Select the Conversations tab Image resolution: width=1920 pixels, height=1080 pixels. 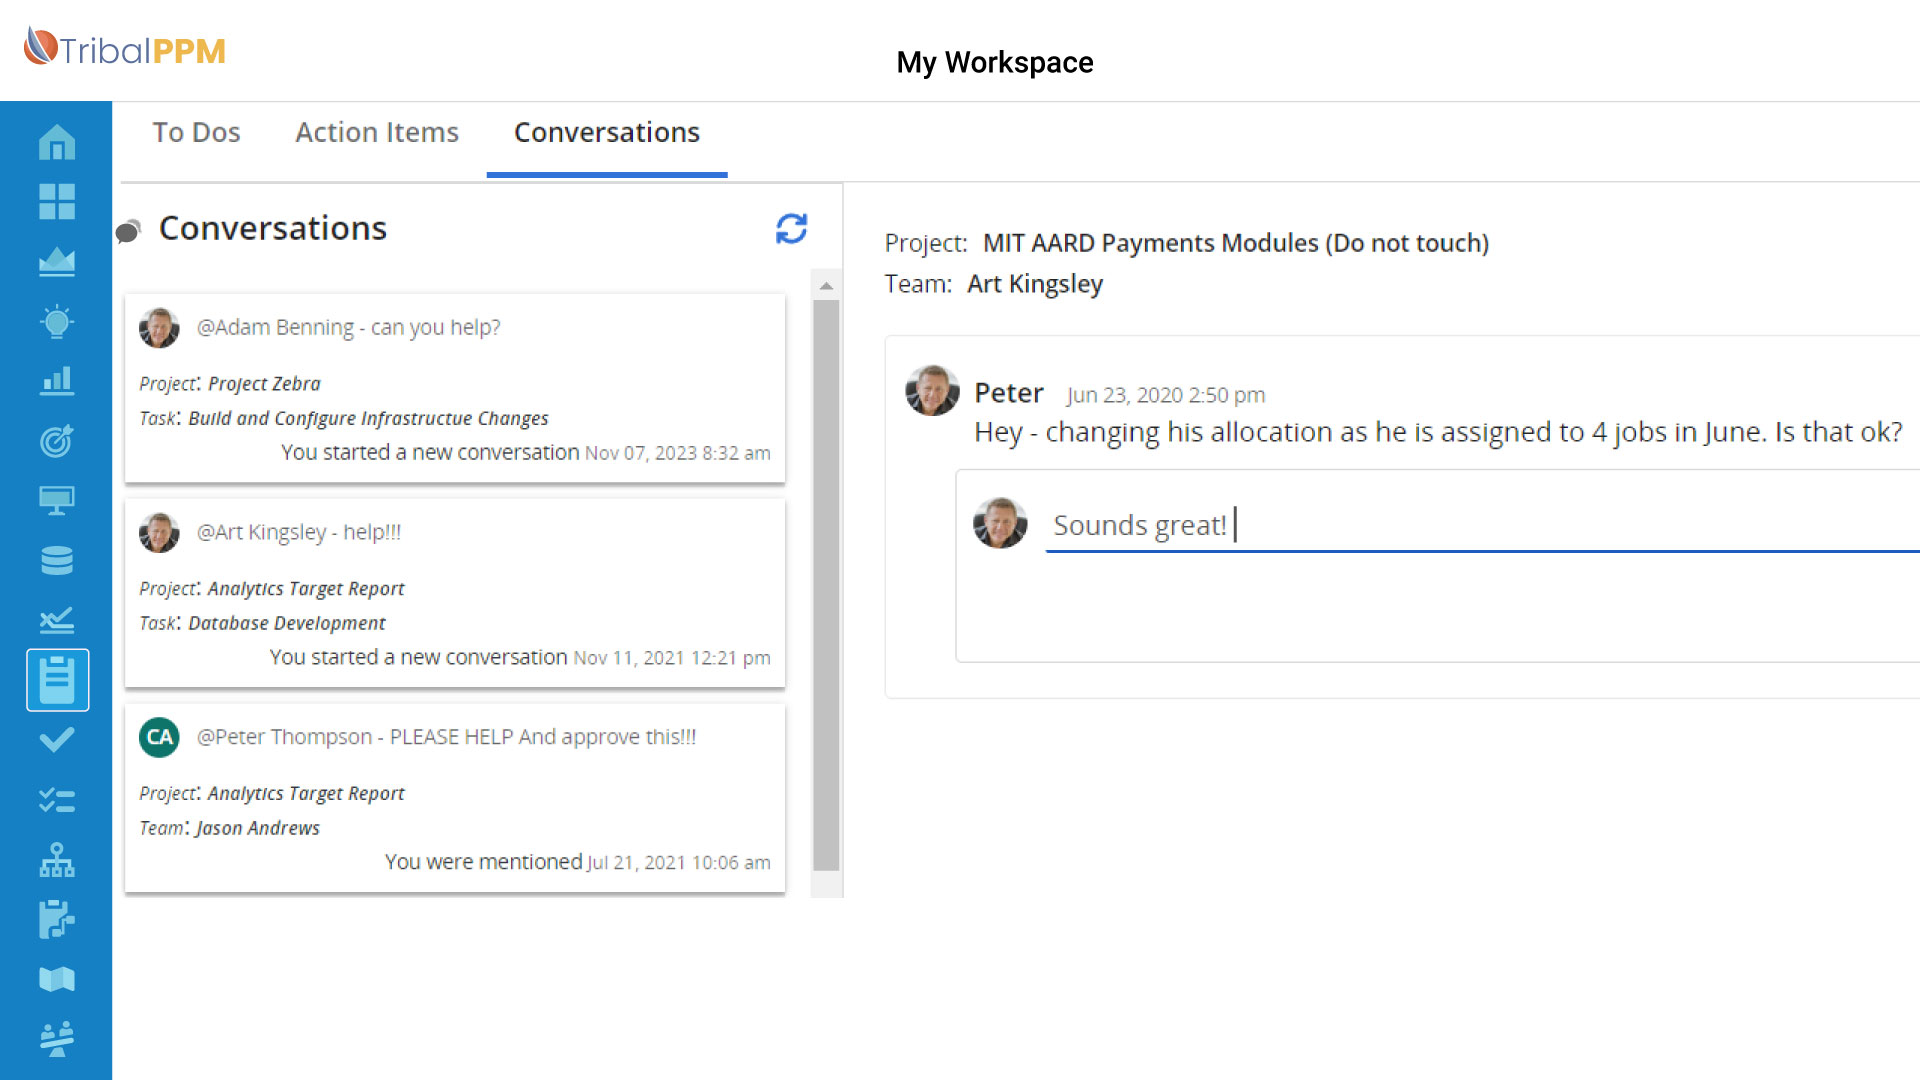click(607, 133)
